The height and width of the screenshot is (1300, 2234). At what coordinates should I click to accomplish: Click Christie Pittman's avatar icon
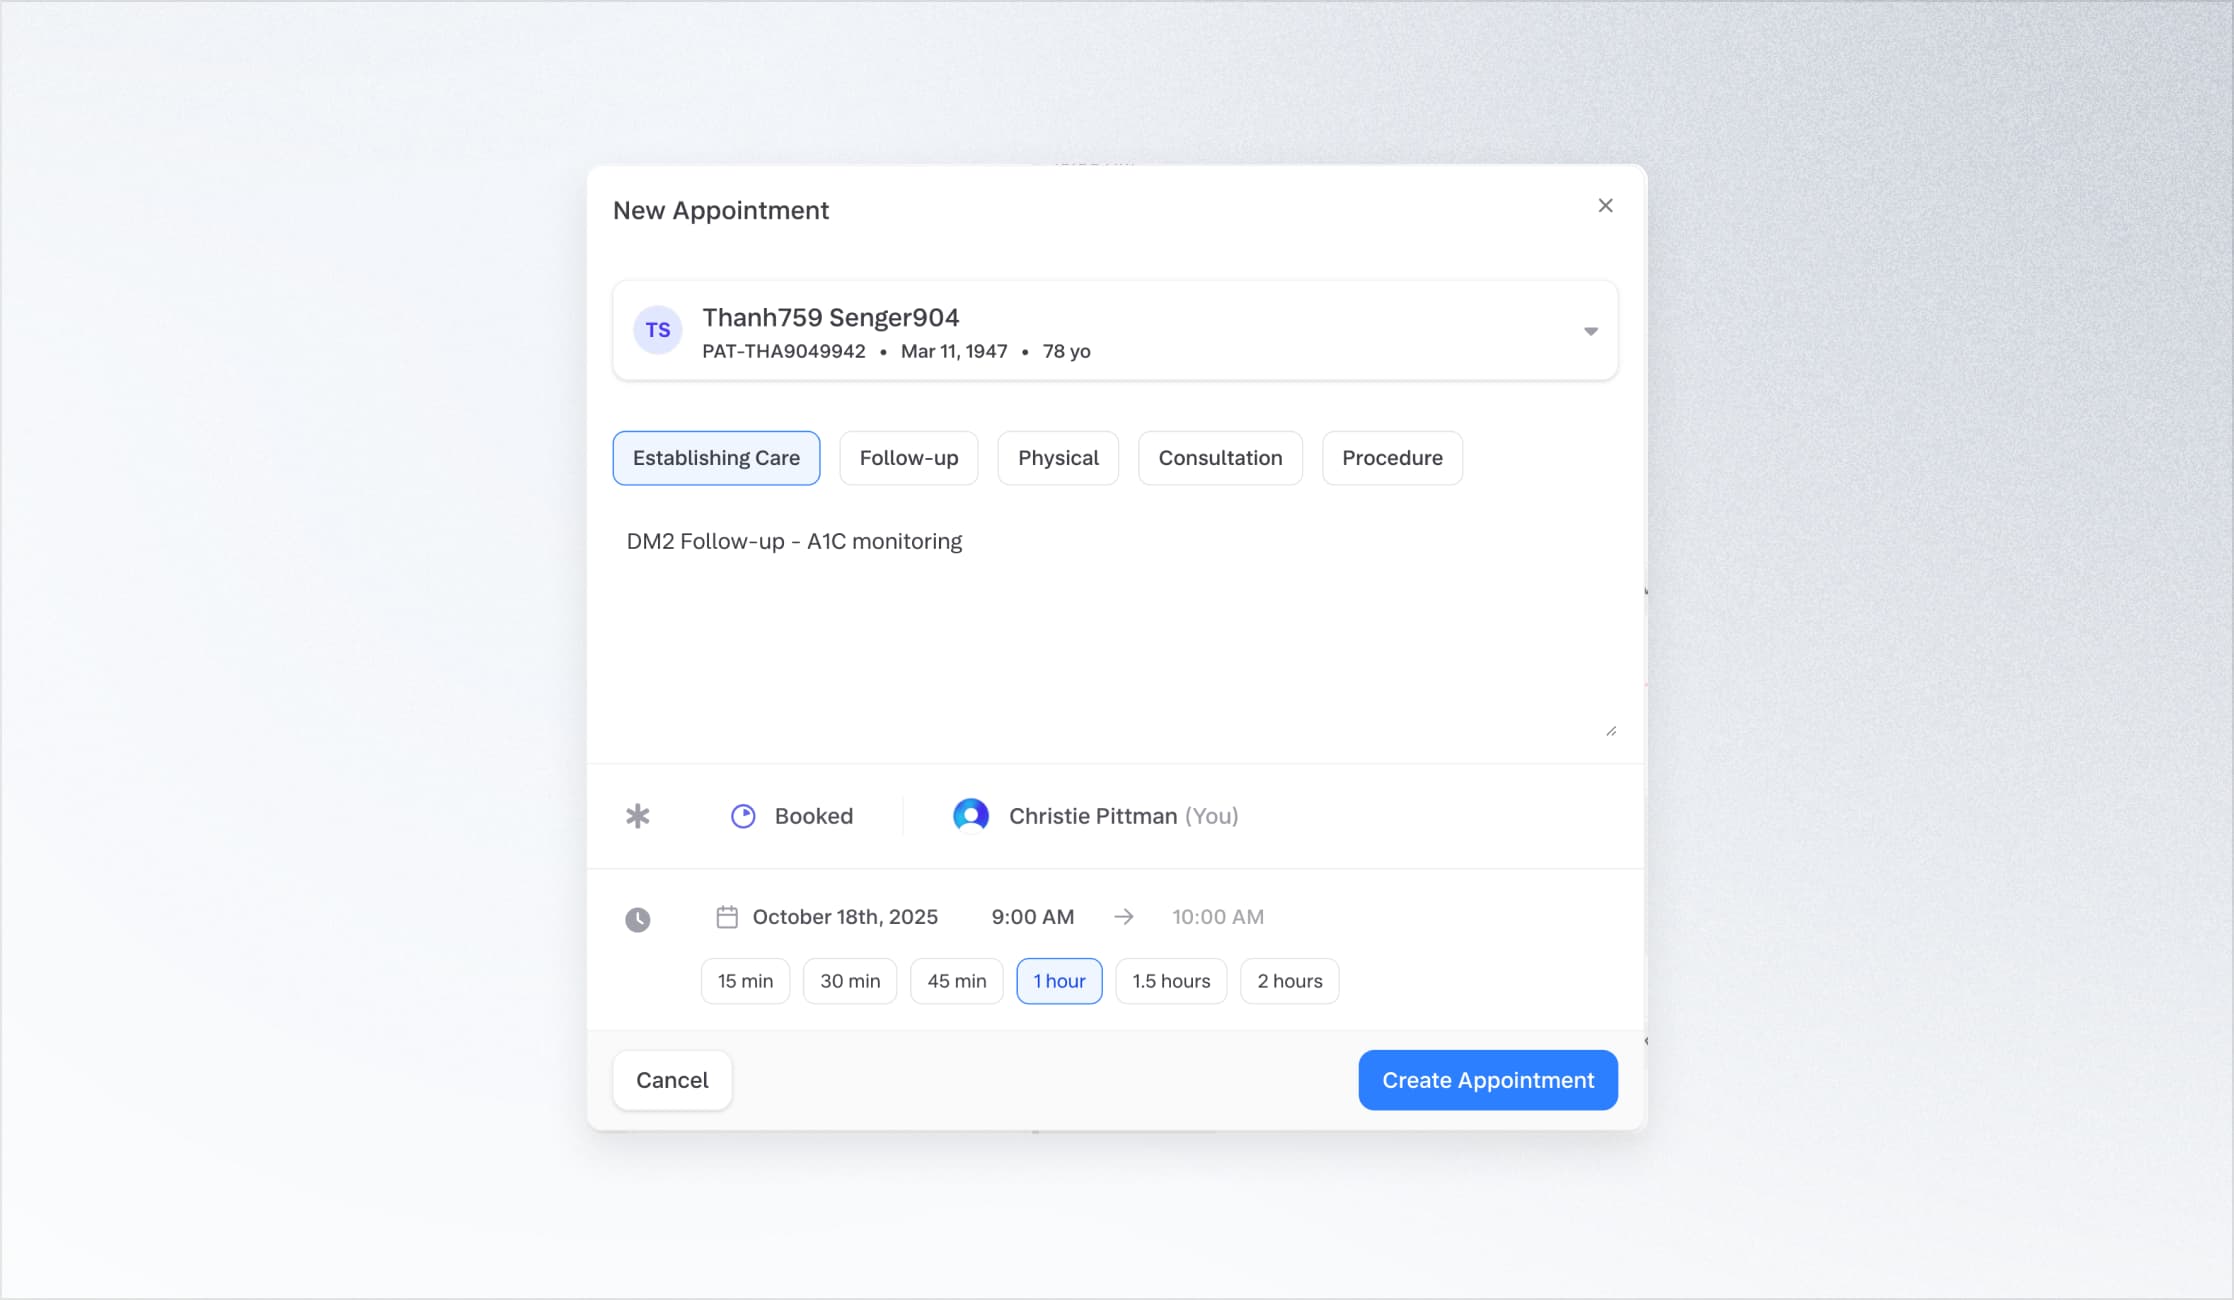pos(970,816)
